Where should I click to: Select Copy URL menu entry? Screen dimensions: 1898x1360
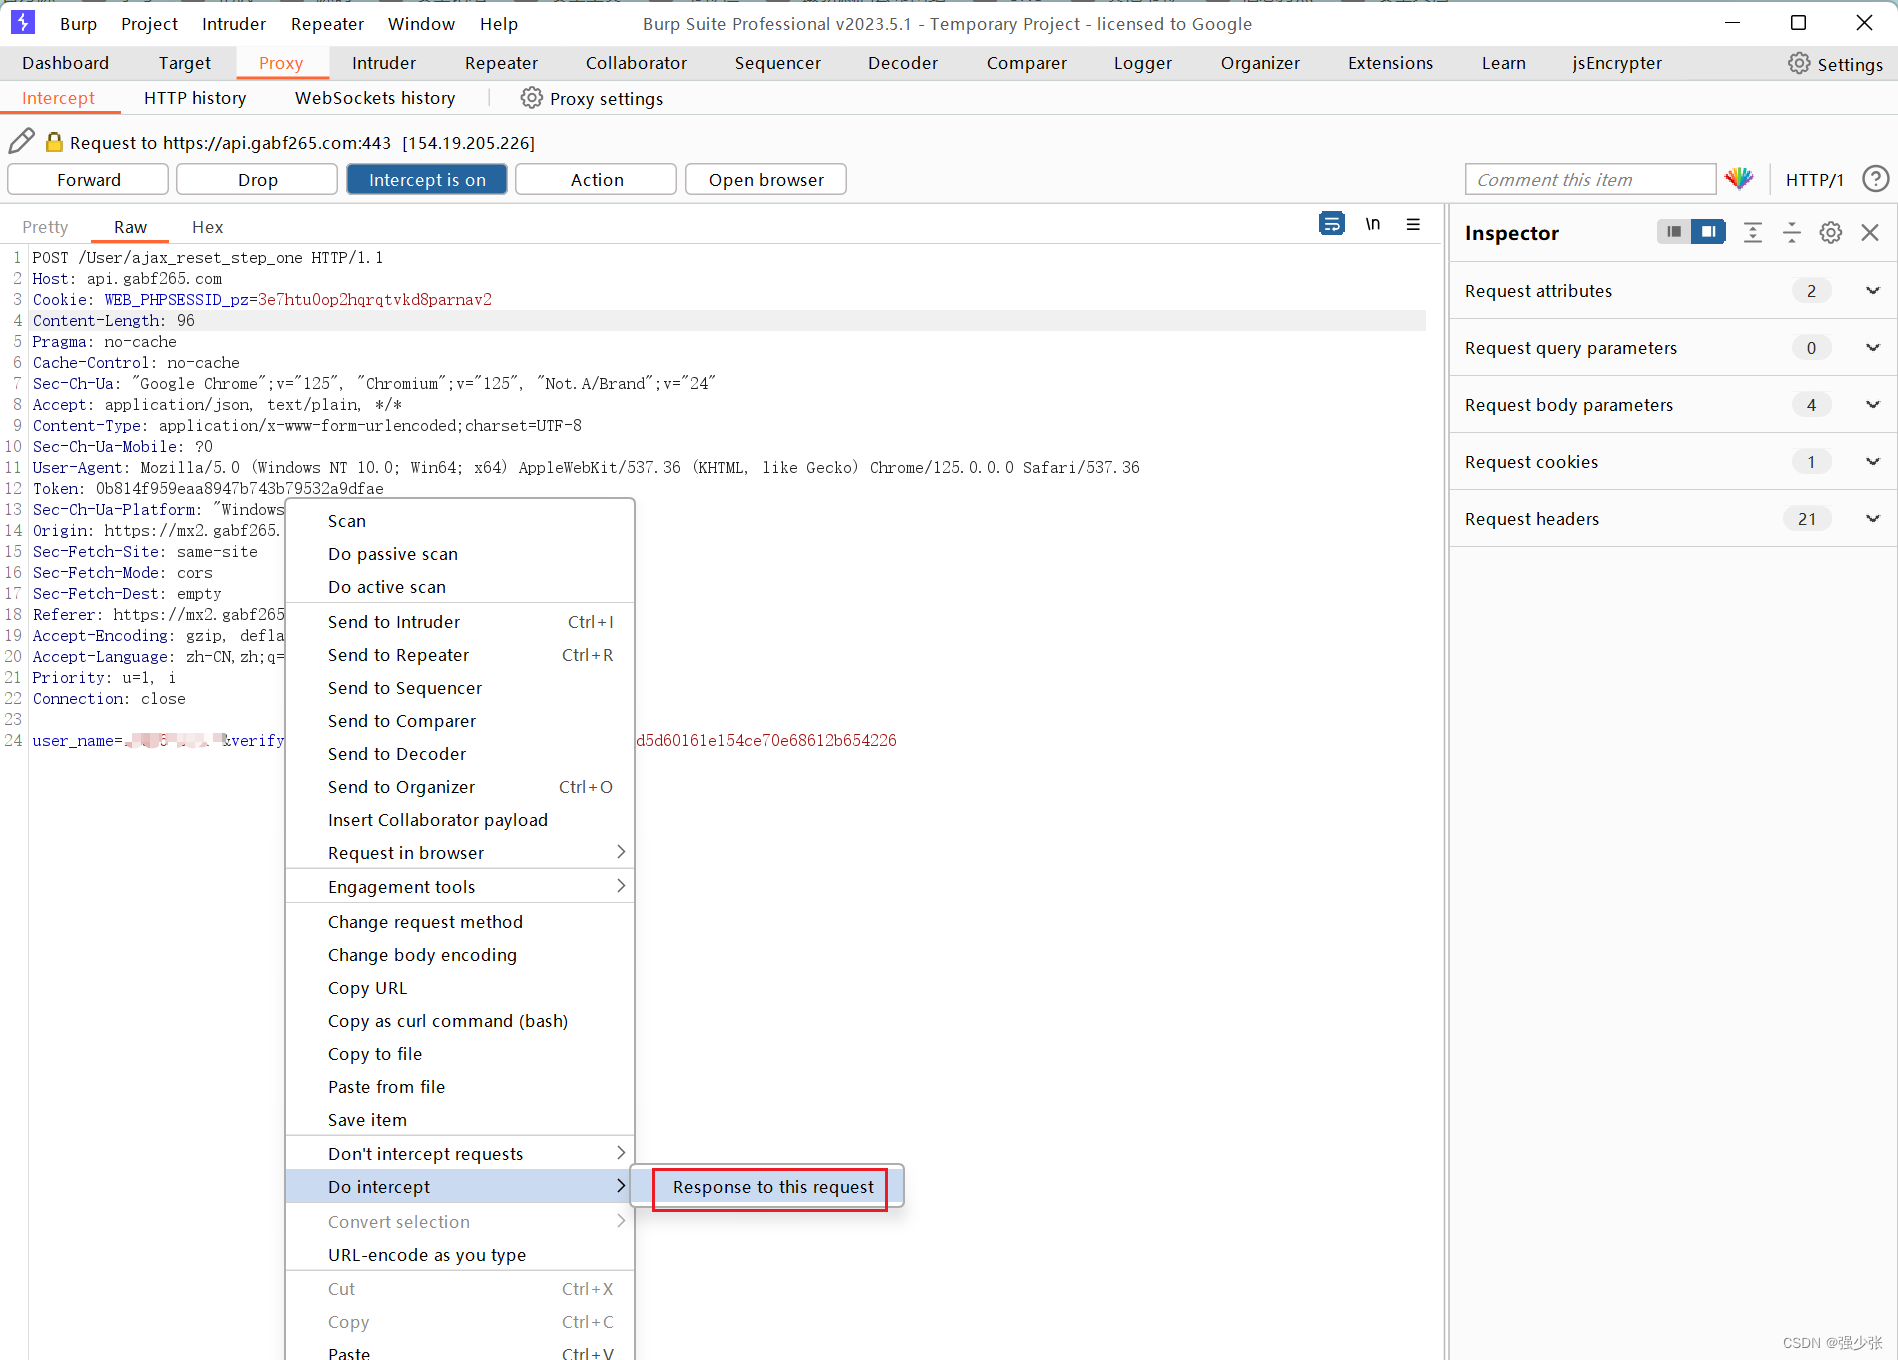pyautogui.click(x=460, y=988)
